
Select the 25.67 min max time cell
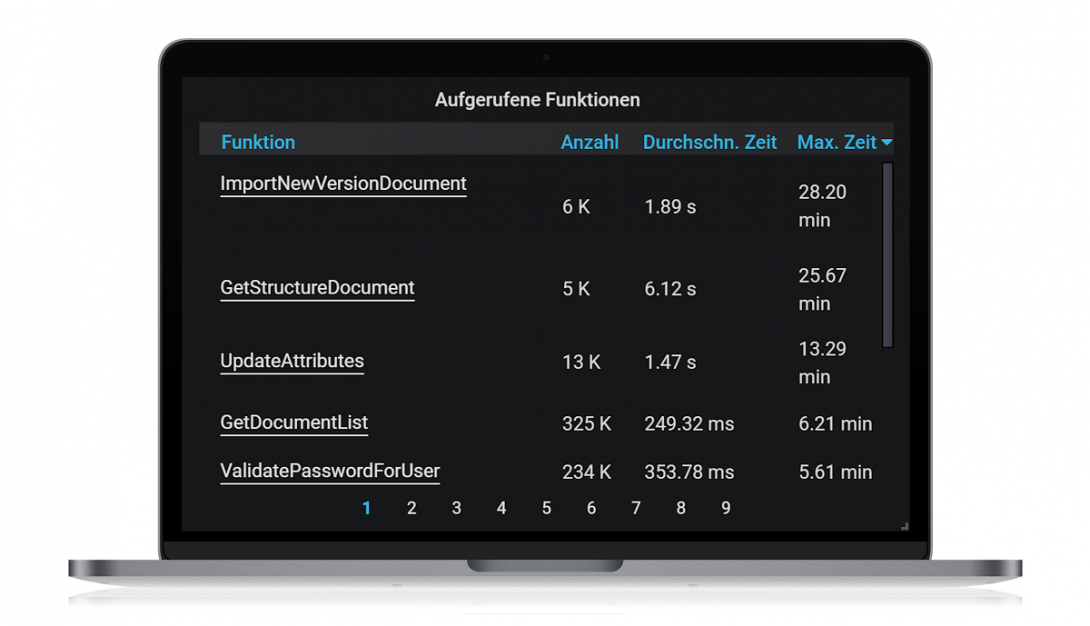point(822,290)
